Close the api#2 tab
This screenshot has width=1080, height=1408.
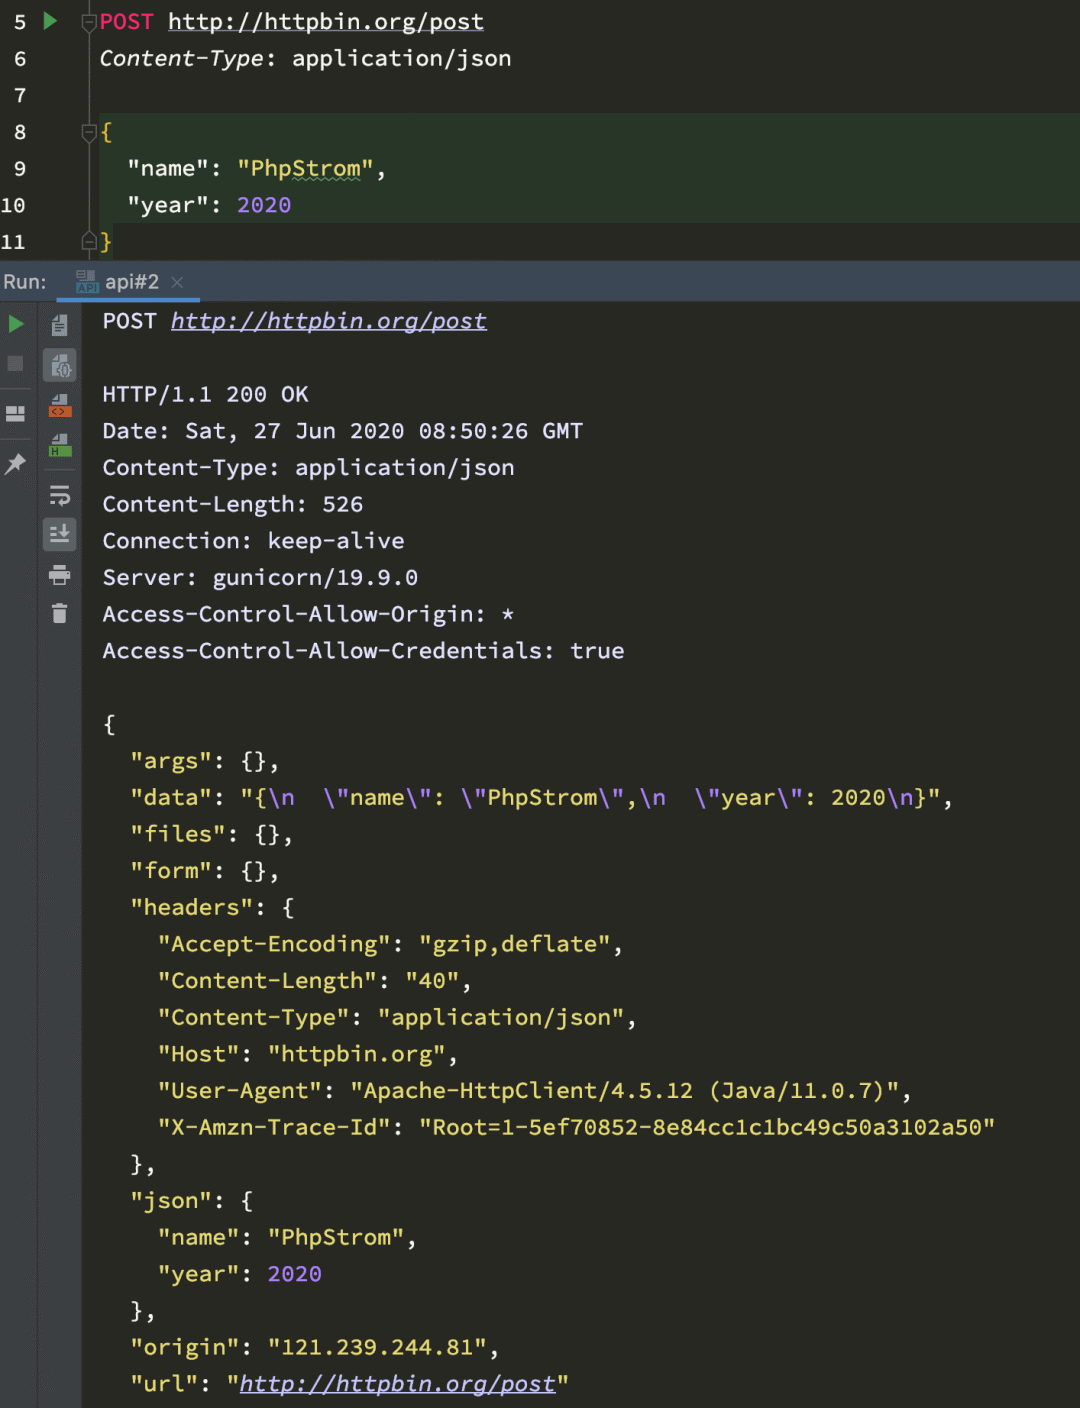click(x=177, y=283)
